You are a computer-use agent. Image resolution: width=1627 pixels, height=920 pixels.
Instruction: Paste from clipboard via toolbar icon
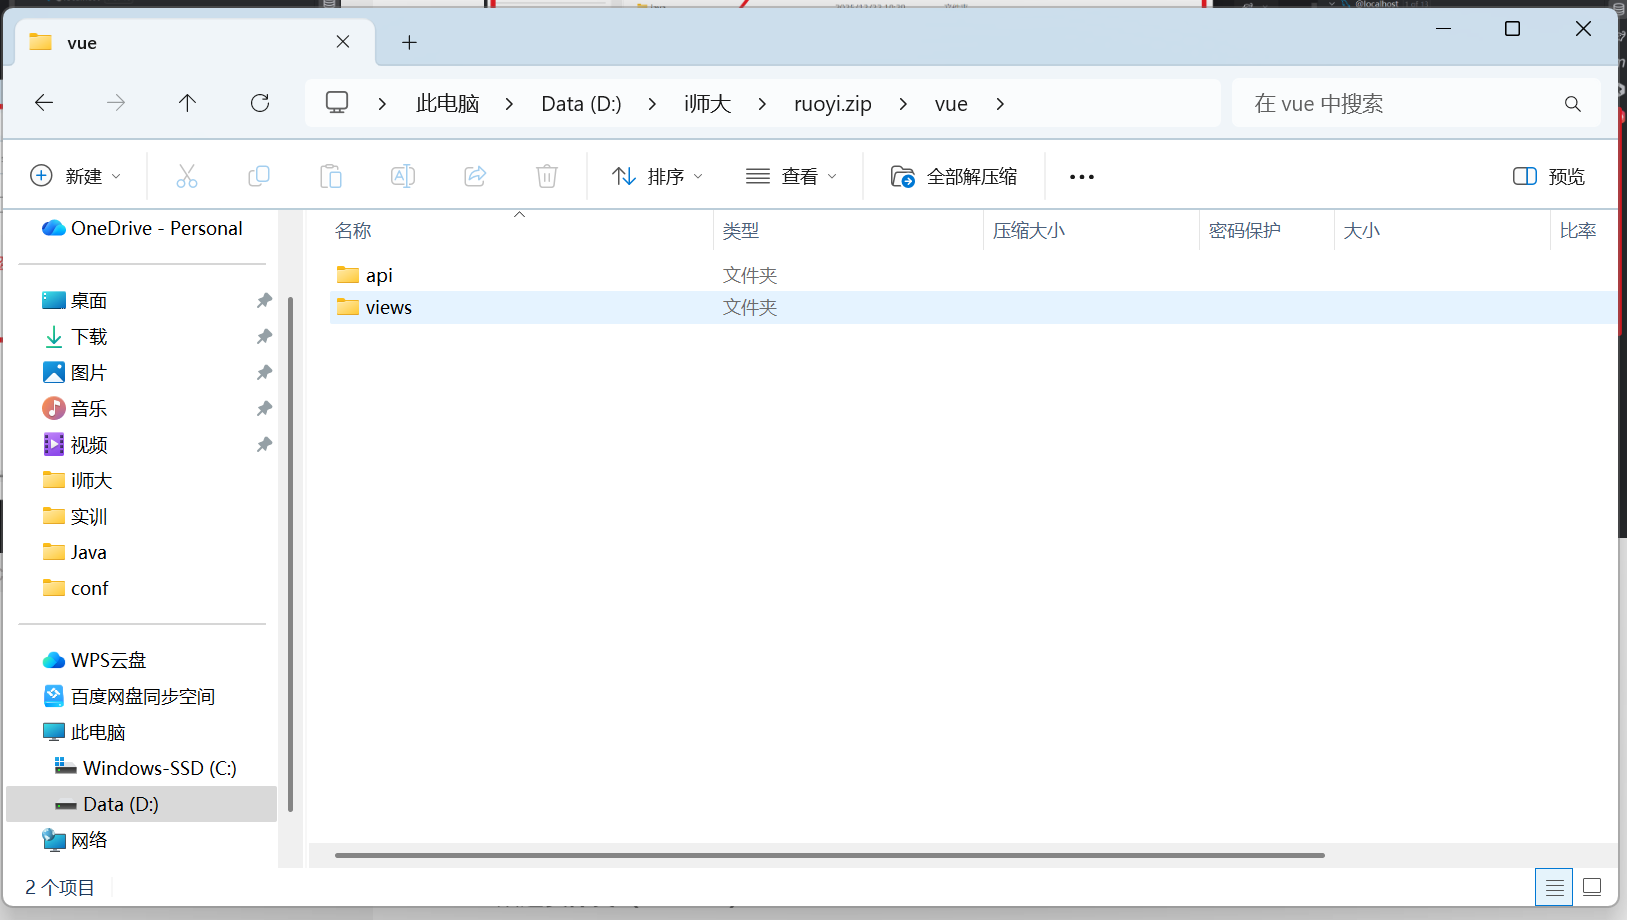tap(331, 175)
